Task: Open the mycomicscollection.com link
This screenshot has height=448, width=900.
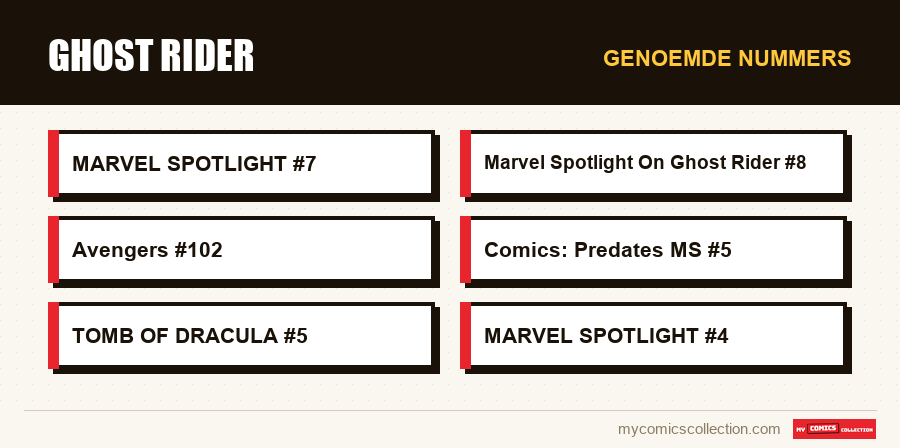Action: [699, 429]
